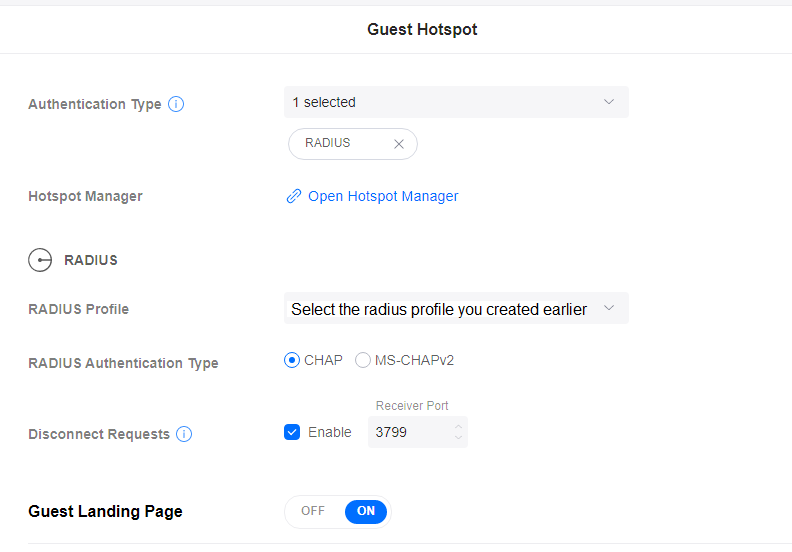Show the Disconnect Requests info tooltip icon
Screen dimensions: 792x552
point(184,434)
